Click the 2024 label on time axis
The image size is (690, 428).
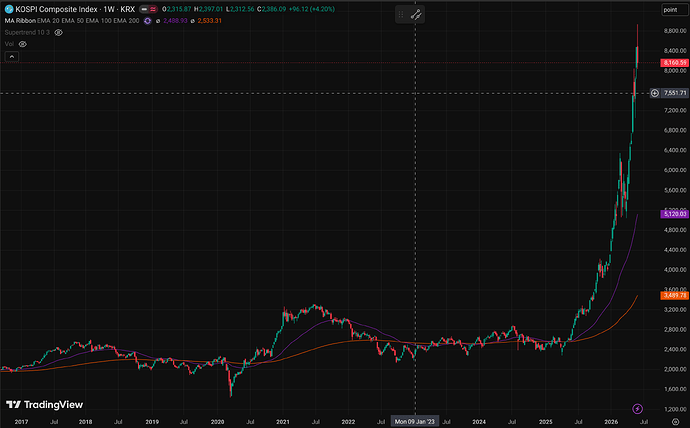pos(479,421)
